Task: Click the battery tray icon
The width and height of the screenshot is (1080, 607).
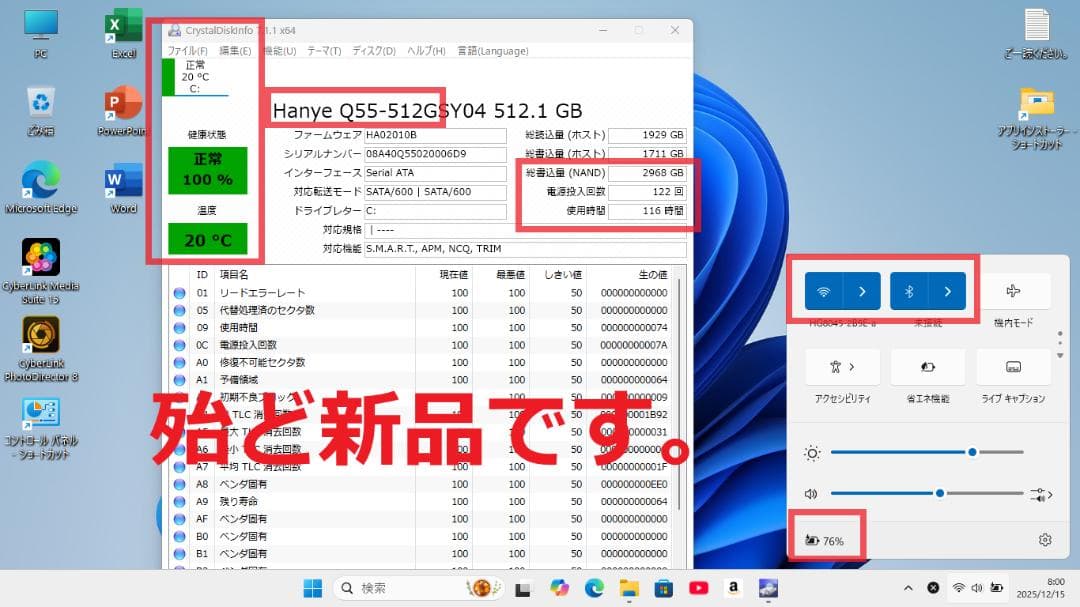Action: [996, 588]
